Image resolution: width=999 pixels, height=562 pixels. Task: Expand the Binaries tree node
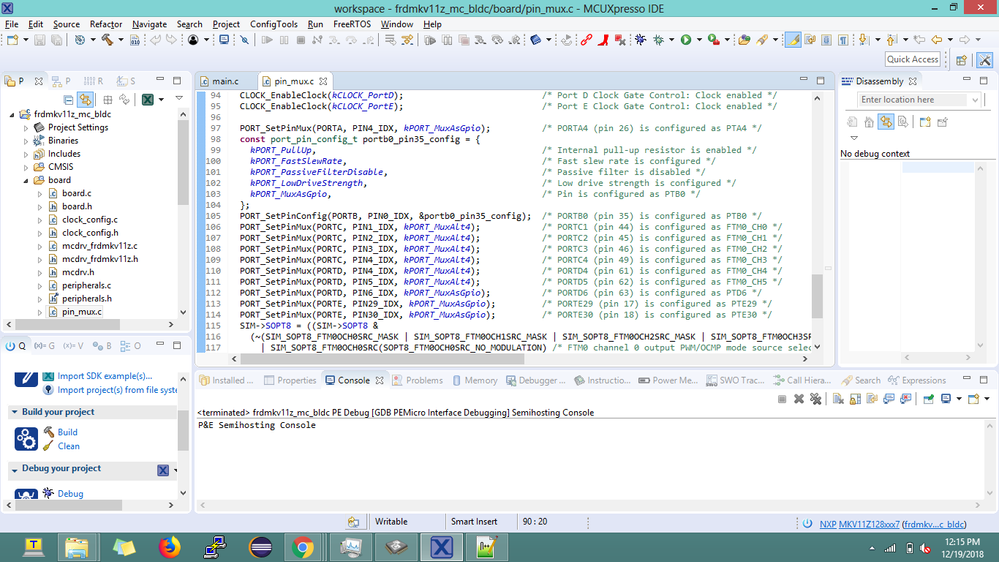[x=26, y=141]
